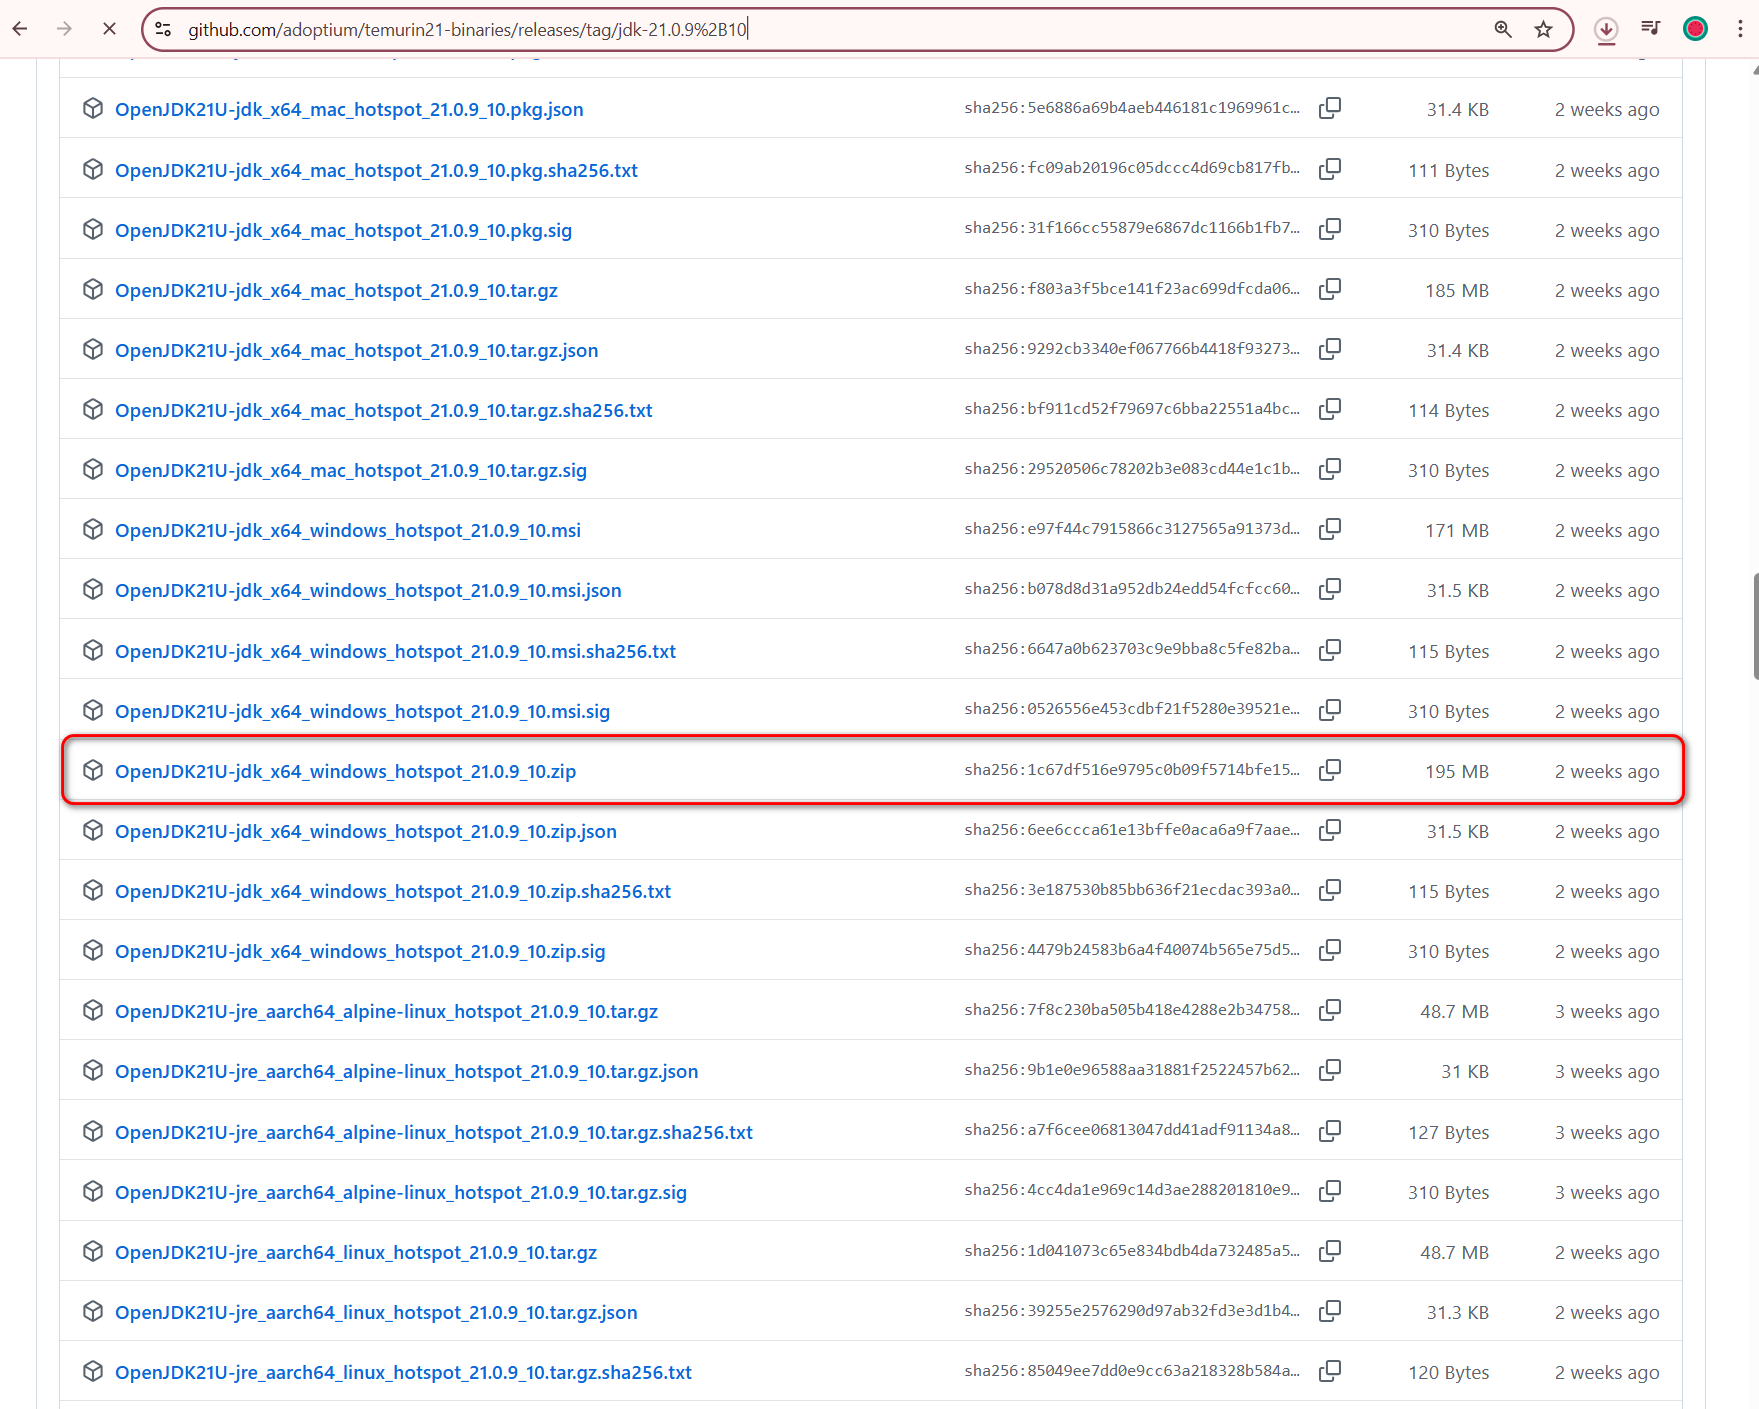
Task: Open the x64_mac tar.gz.sig link
Action: (351, 471)
